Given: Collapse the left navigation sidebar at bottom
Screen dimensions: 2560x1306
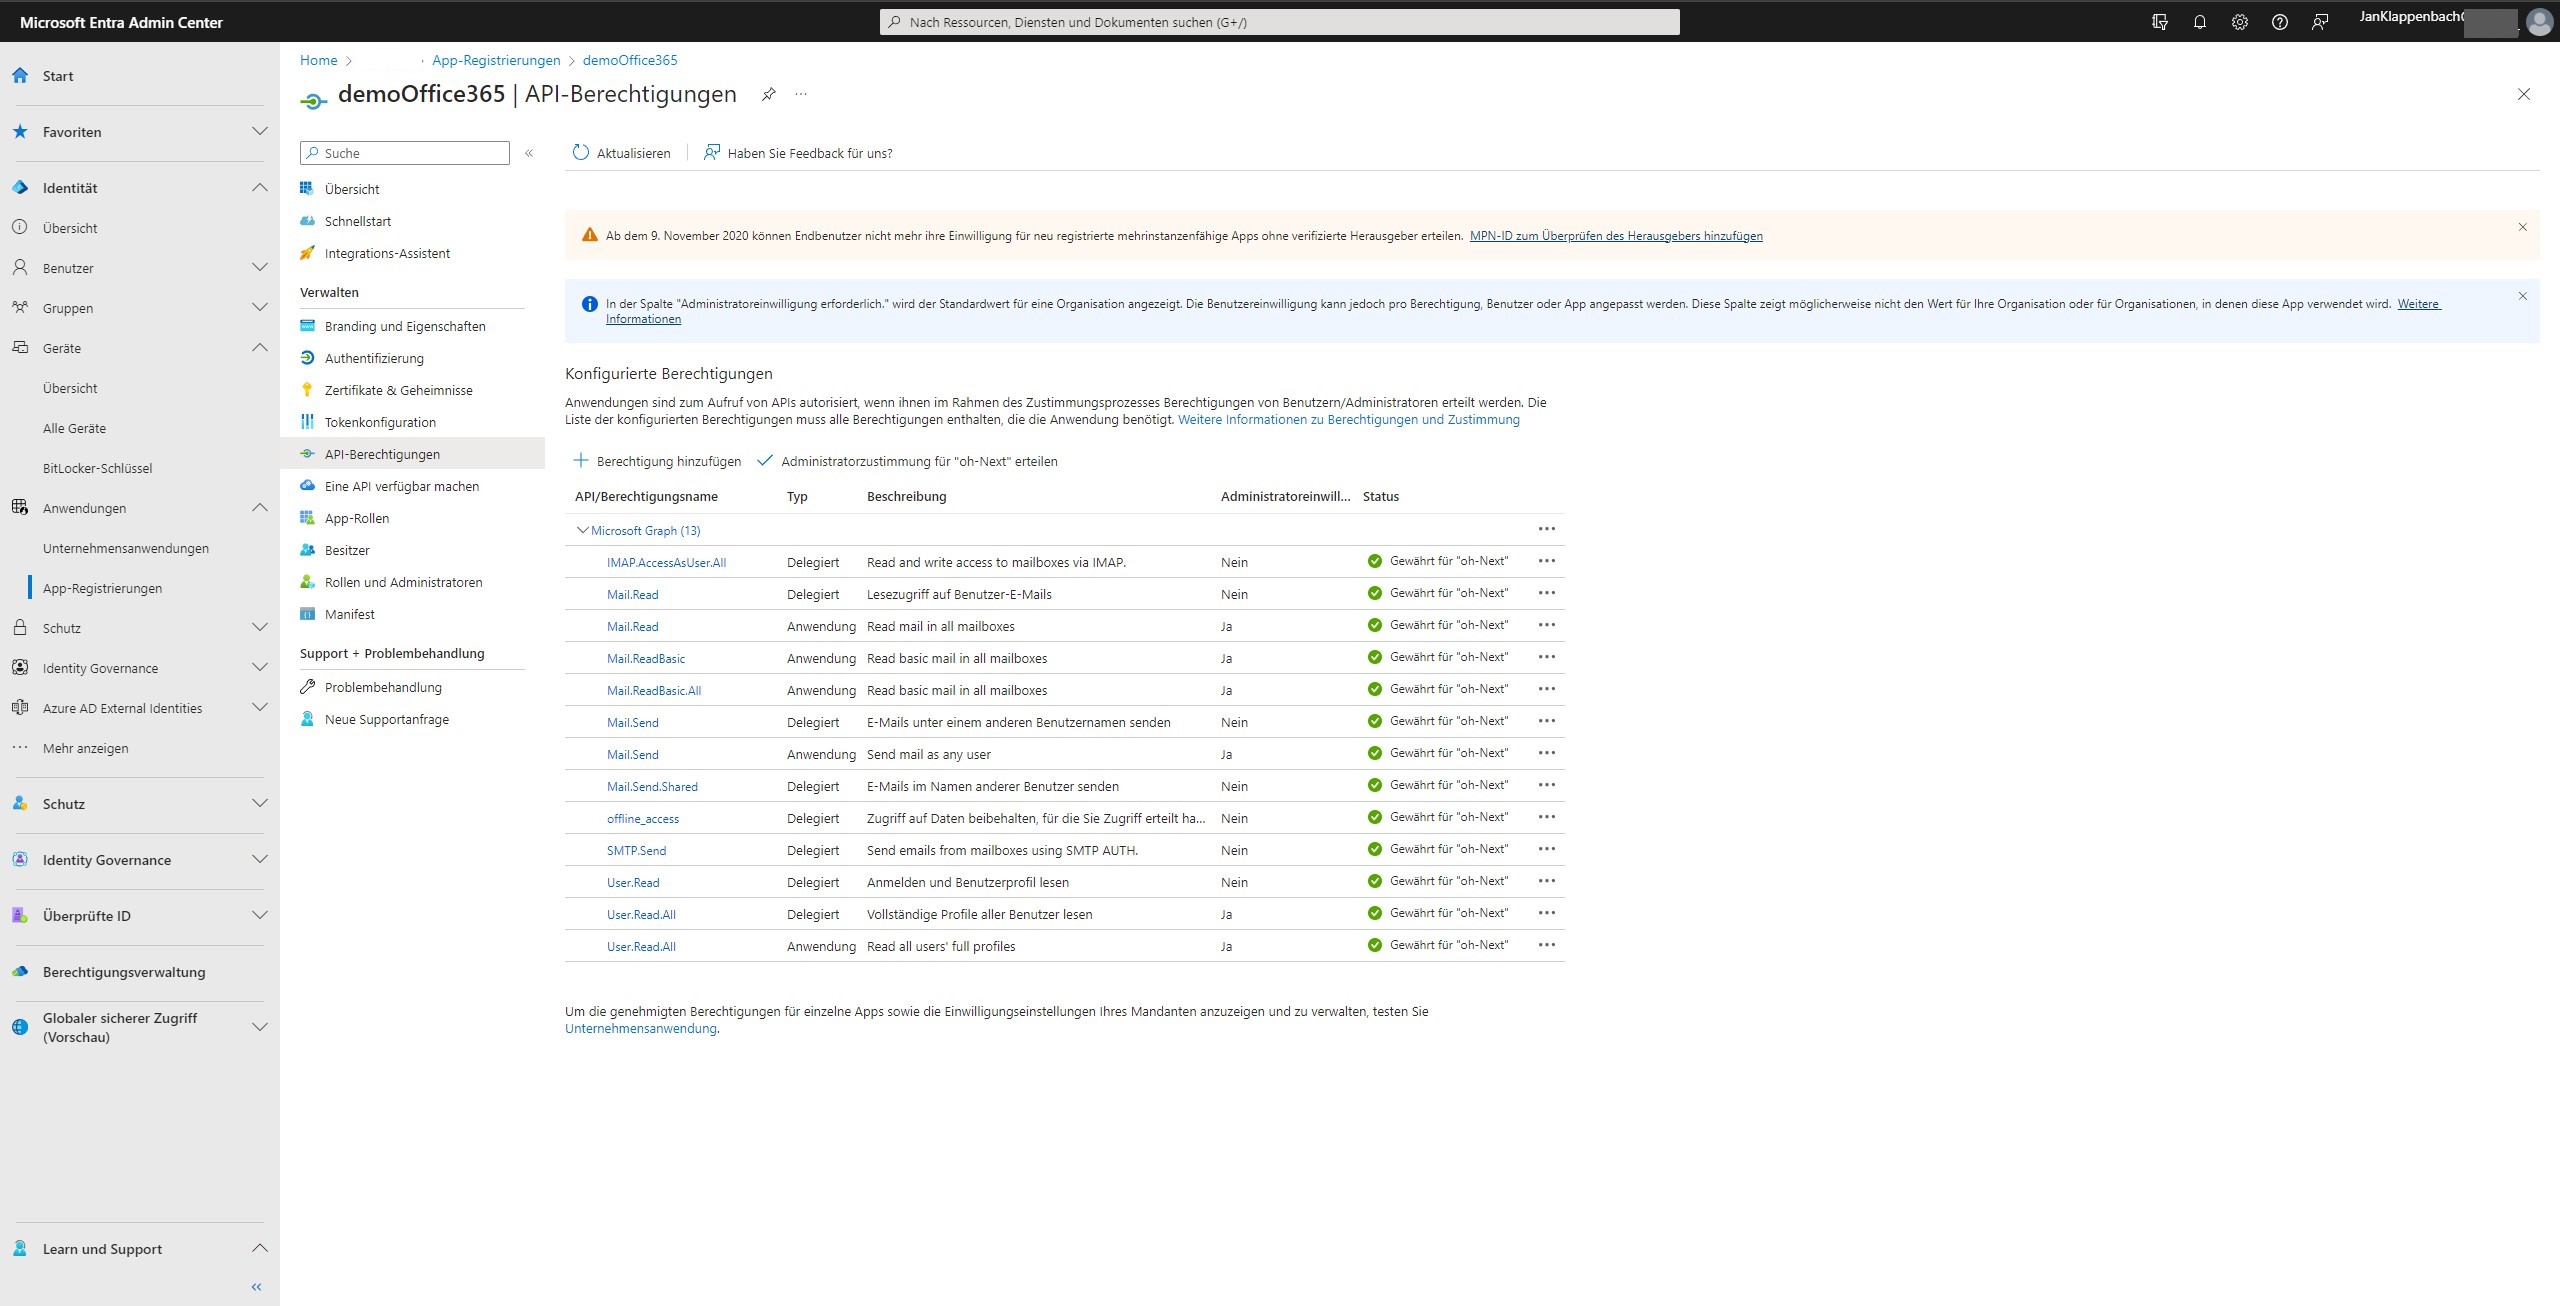Looking at the screenshot, I should (256, 1287).
